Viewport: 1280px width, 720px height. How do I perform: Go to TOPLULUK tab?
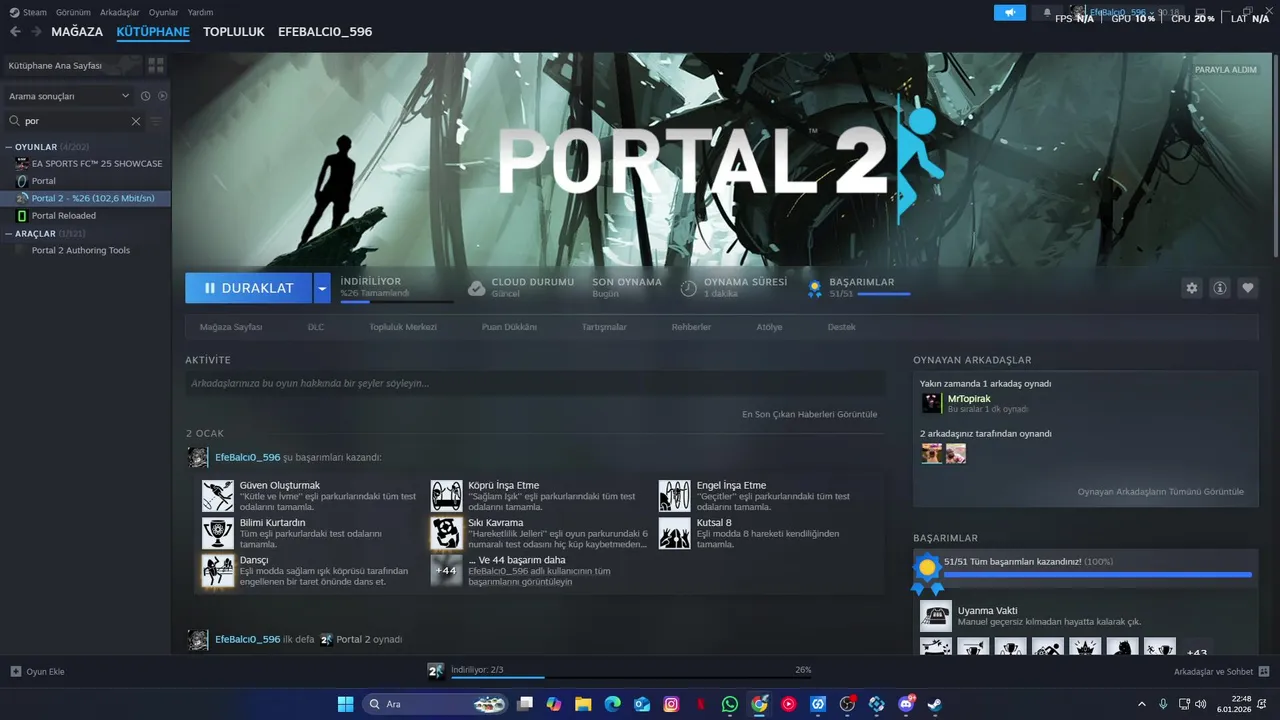point(234,32)
